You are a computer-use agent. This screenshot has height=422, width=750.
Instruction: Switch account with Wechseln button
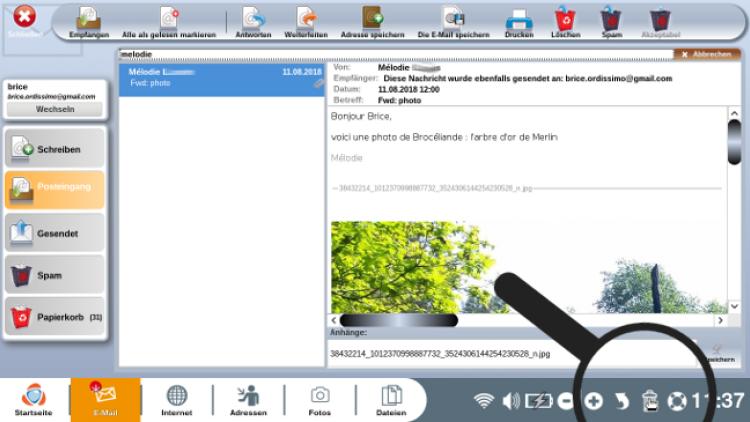coord(55,109)
